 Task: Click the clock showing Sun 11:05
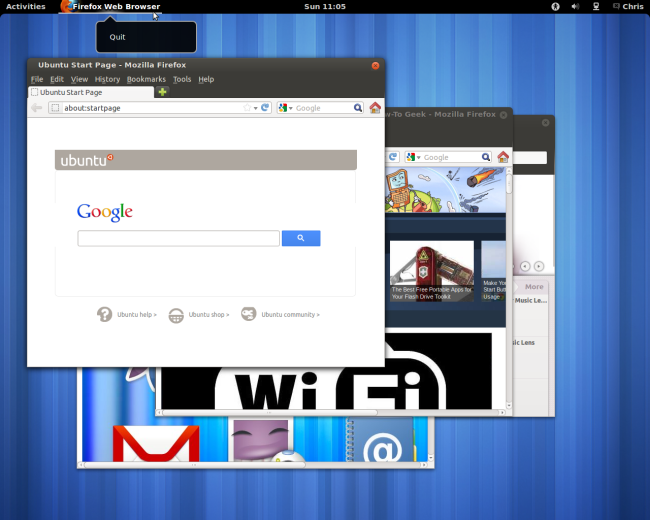coord(325,6)
